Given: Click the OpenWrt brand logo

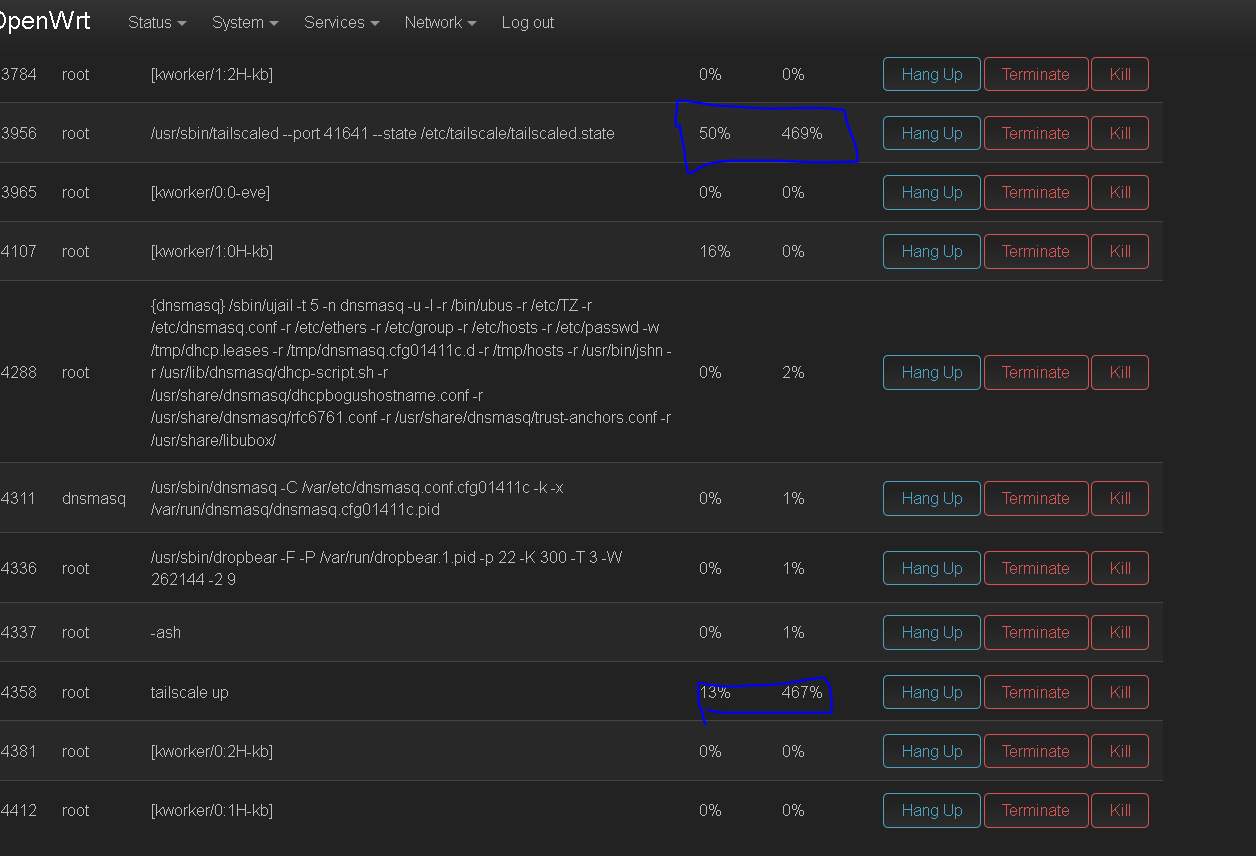Looking at the screenshot, I should point(45,21).
